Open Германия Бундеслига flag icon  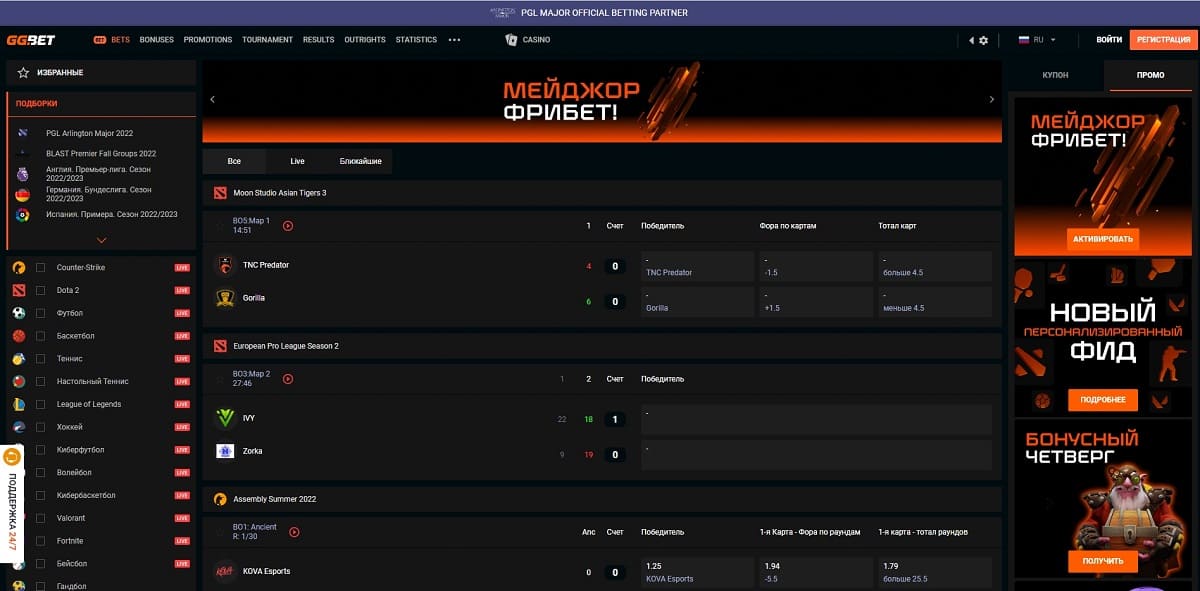pyautogui.click(x=23, y=194)
